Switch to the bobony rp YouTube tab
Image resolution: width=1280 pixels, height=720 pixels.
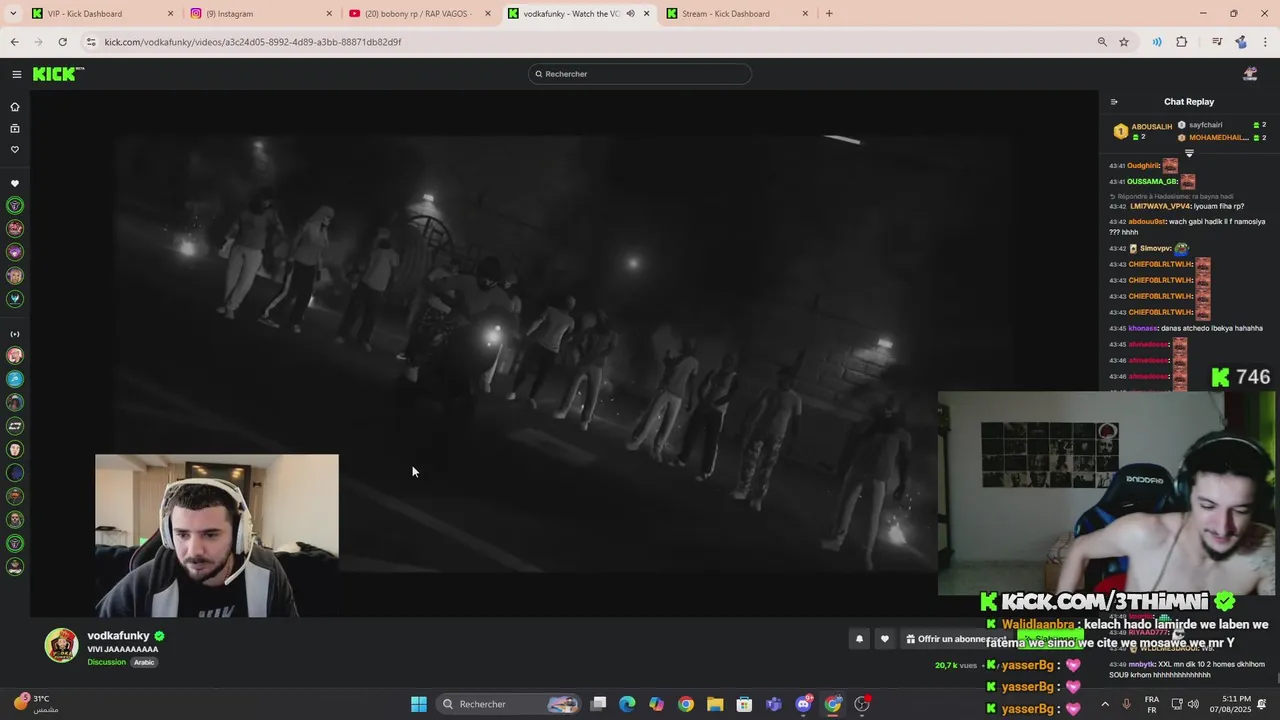click(420, 14)
